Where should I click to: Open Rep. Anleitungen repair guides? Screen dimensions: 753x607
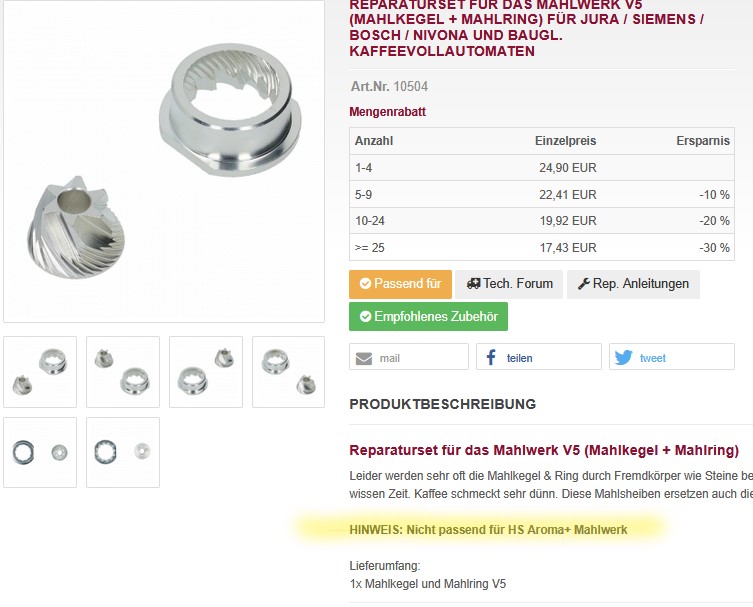[633, 284]
